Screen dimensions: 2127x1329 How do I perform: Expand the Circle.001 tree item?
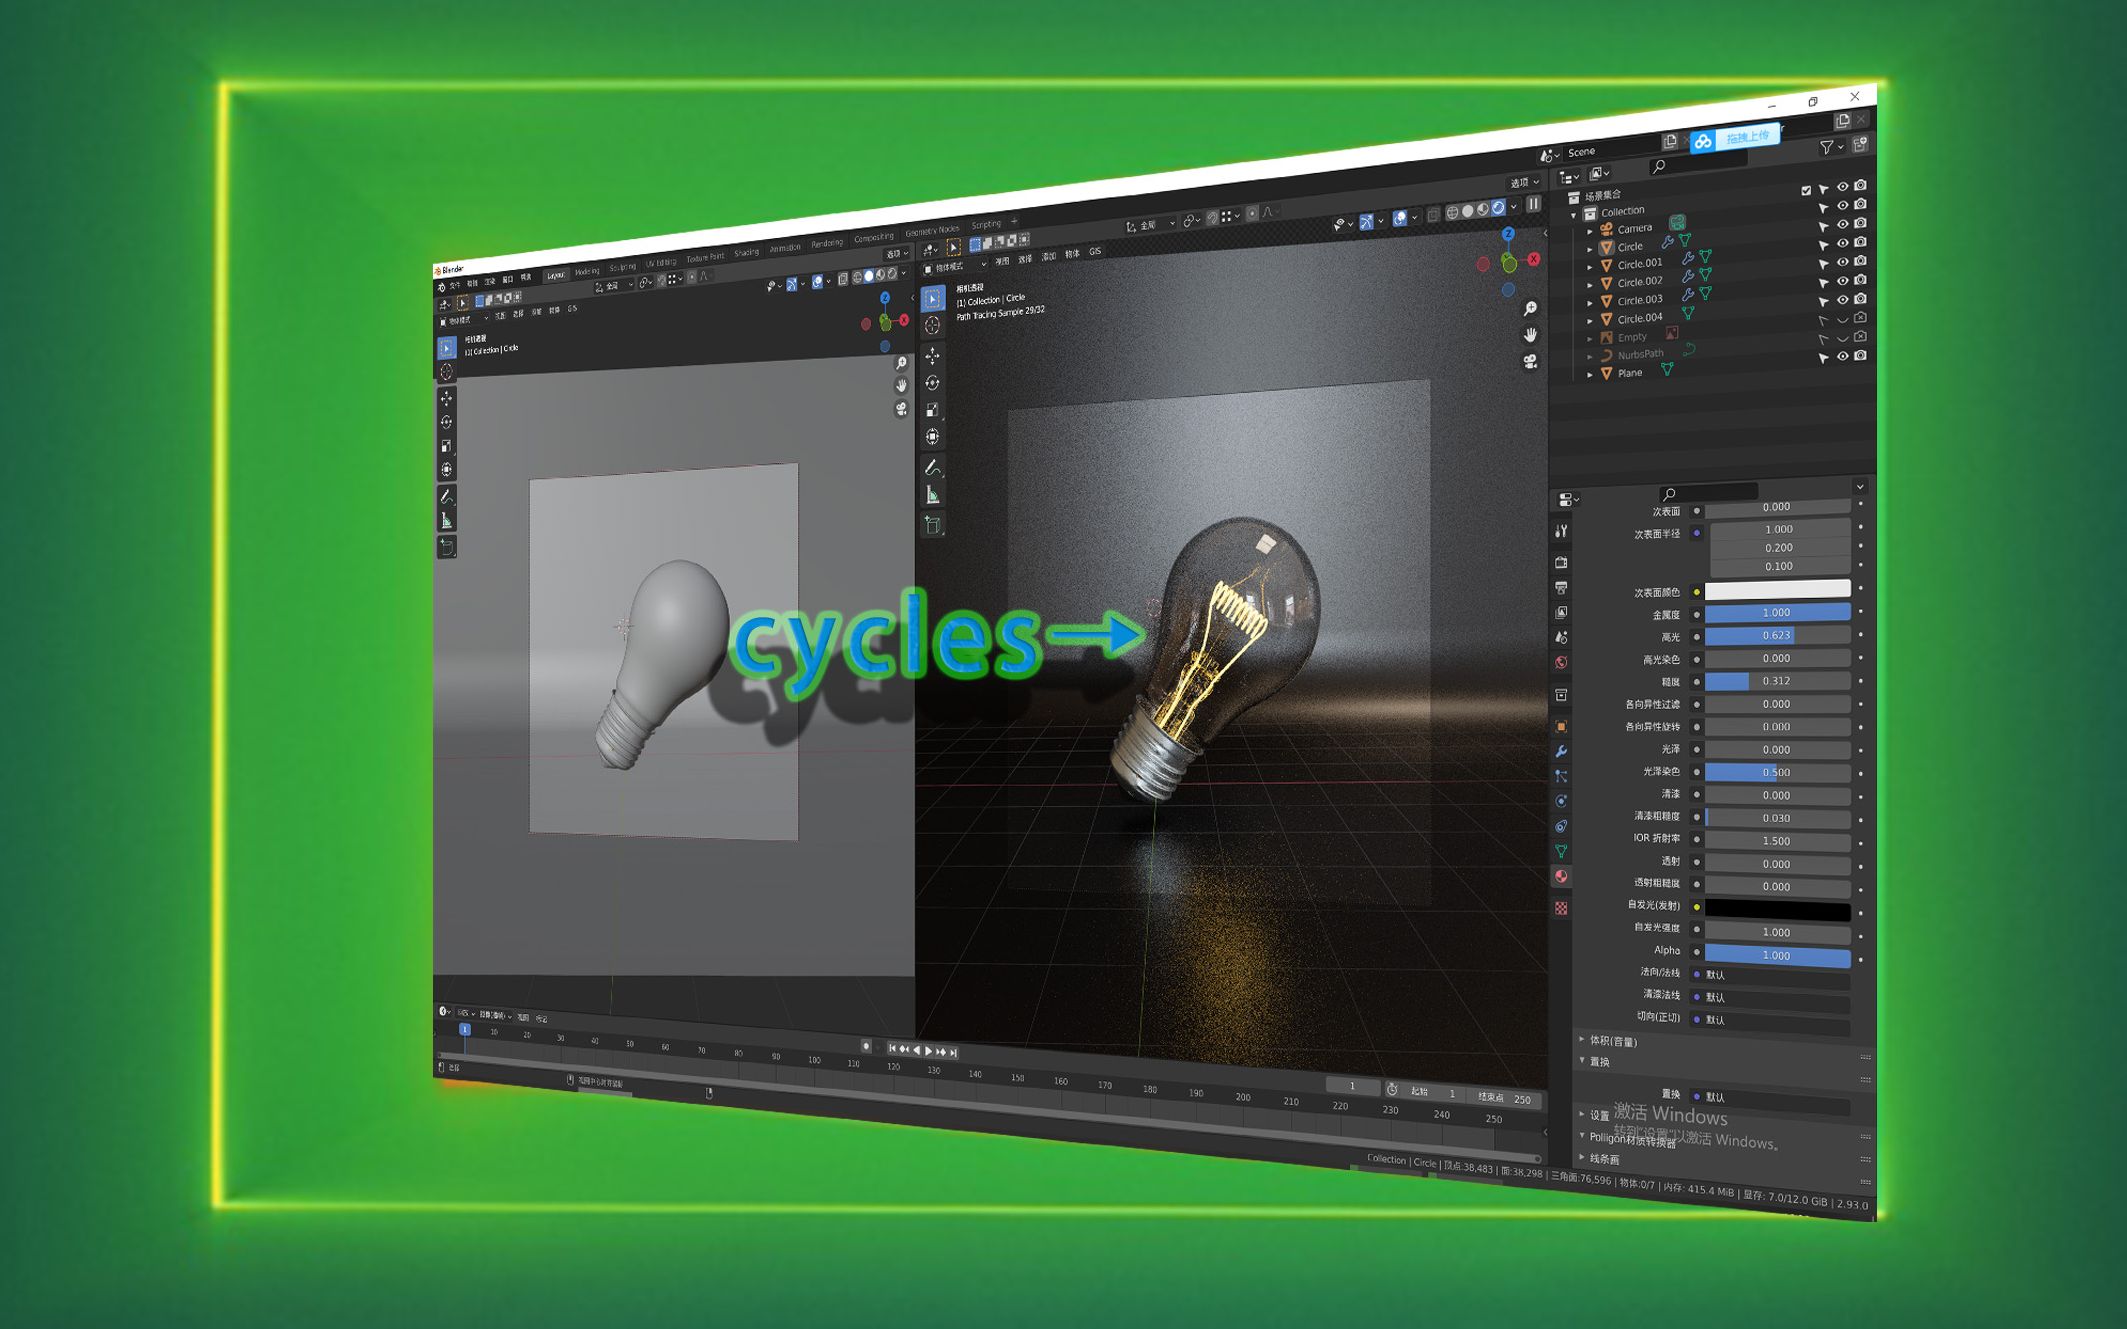click(1590, 266)
